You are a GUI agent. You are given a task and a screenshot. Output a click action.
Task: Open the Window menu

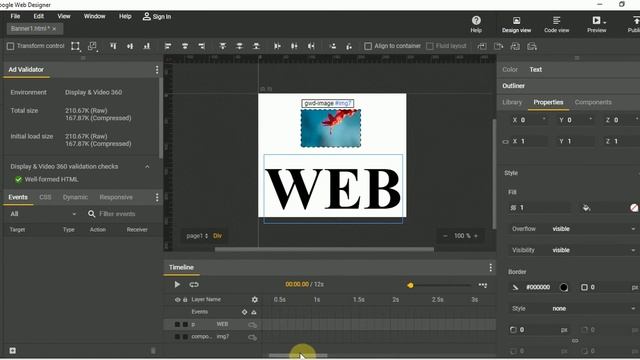tap(94, 16)
